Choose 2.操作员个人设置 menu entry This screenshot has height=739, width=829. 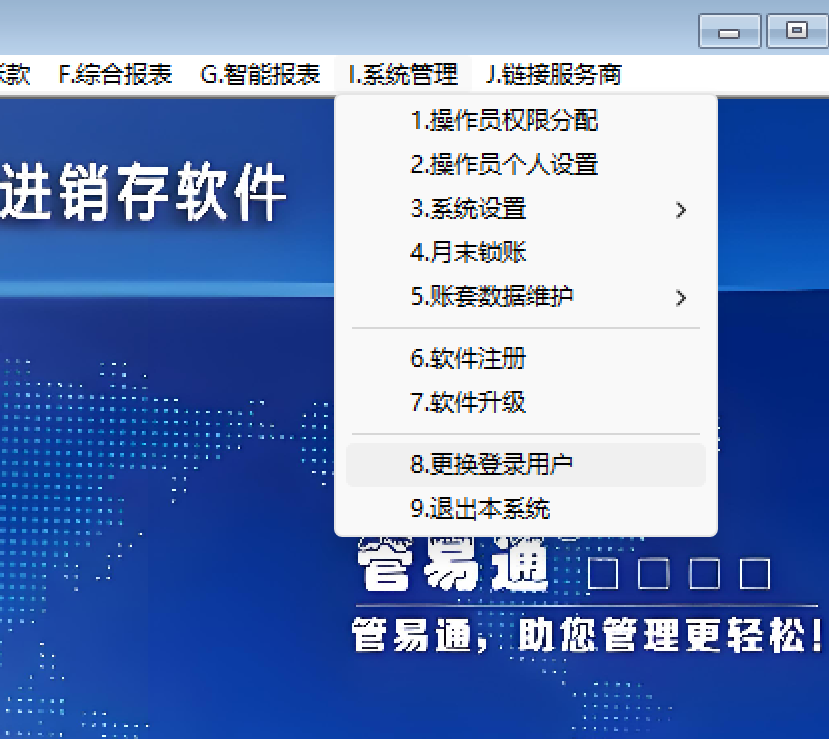(504, 165)
